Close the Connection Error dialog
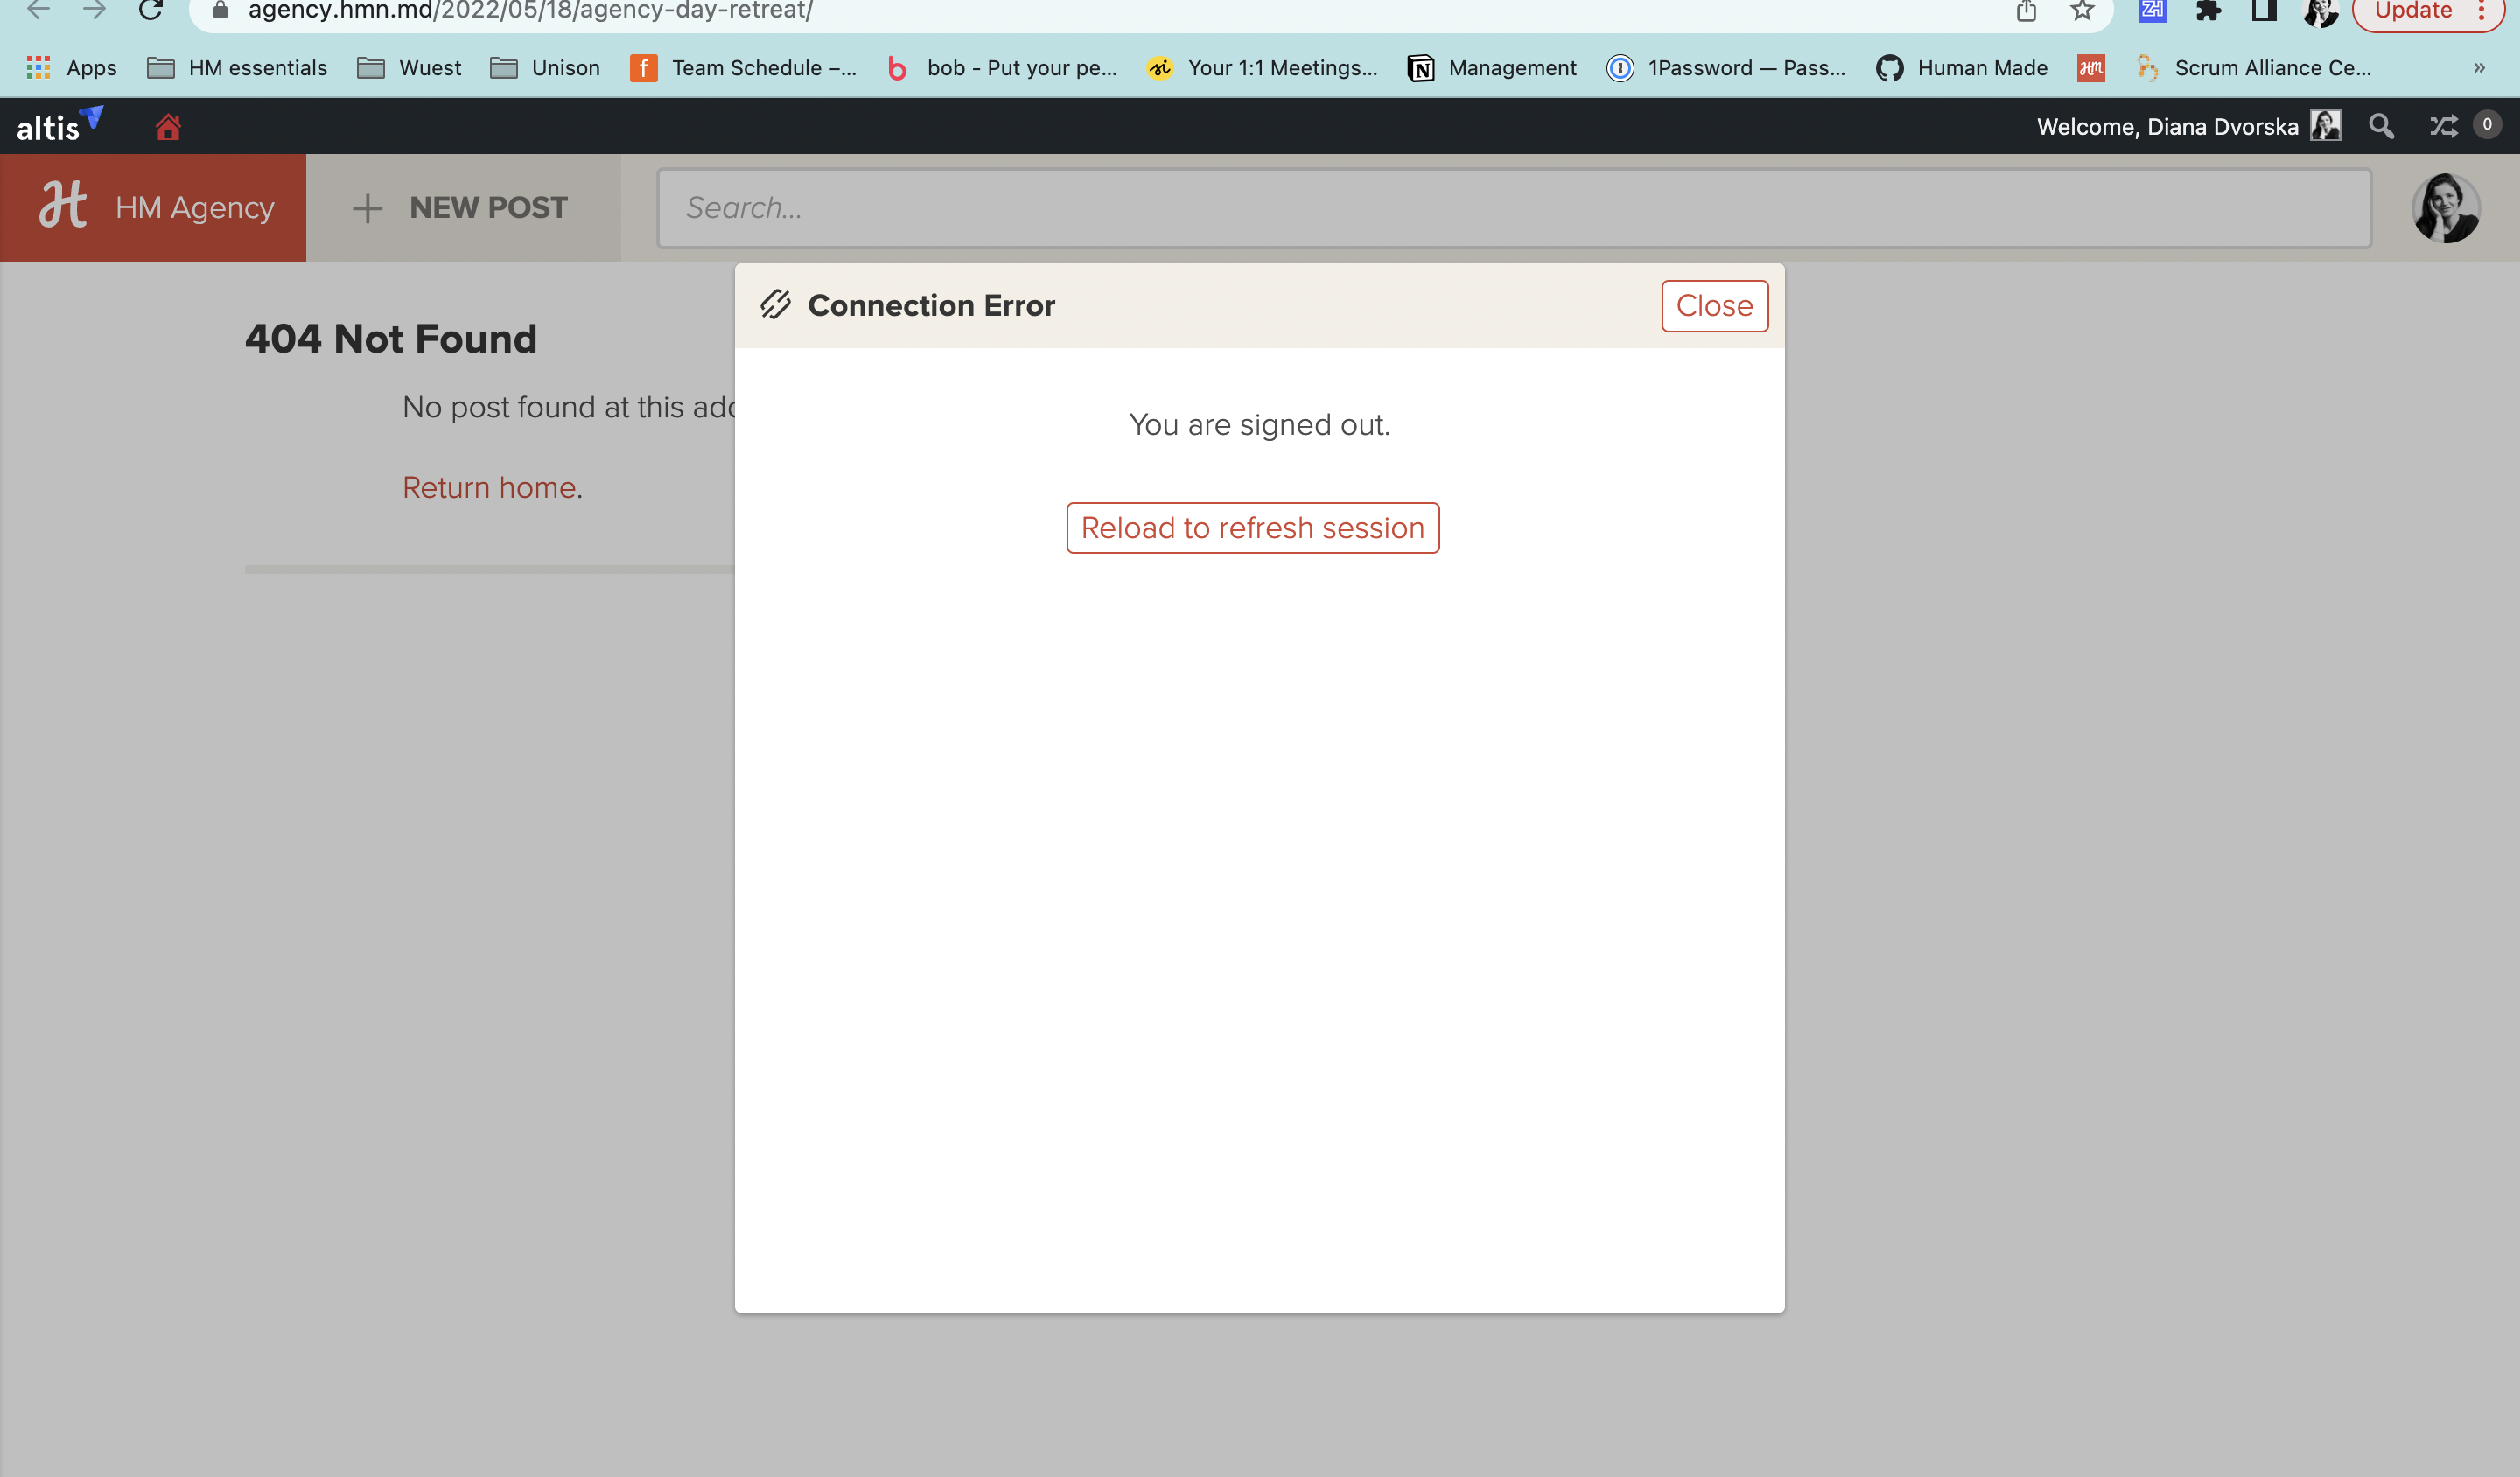Screen dimensions: 2520x1477 click(1714, 306)
